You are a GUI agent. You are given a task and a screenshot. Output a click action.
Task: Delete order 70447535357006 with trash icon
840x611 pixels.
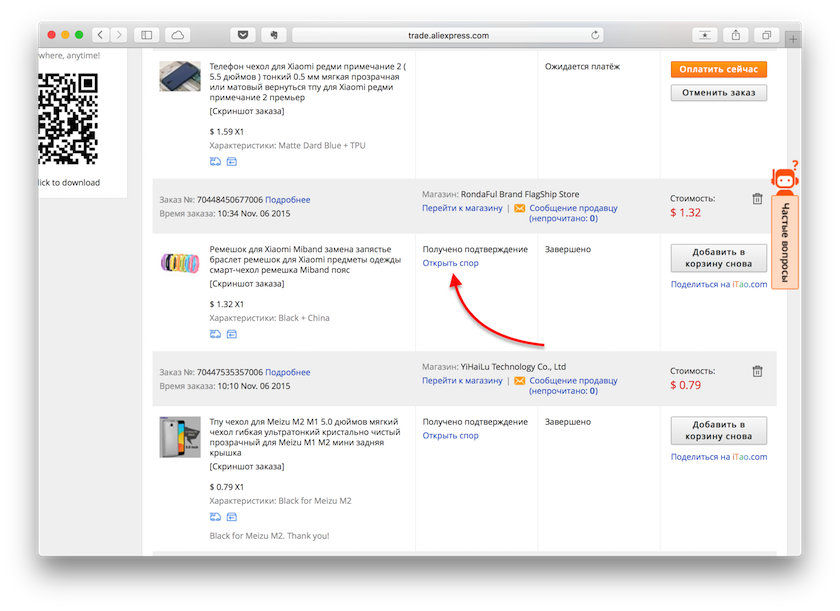[757, 371]
